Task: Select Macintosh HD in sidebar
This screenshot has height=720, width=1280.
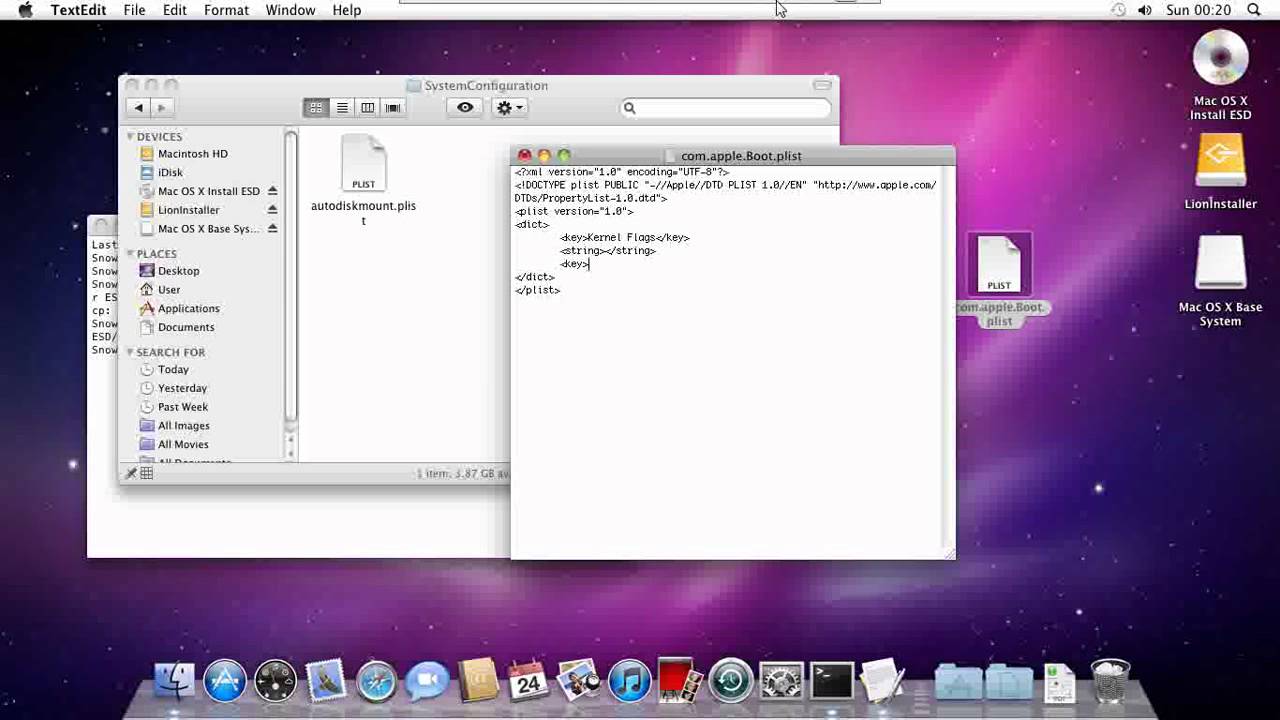Action: (193, 154)
